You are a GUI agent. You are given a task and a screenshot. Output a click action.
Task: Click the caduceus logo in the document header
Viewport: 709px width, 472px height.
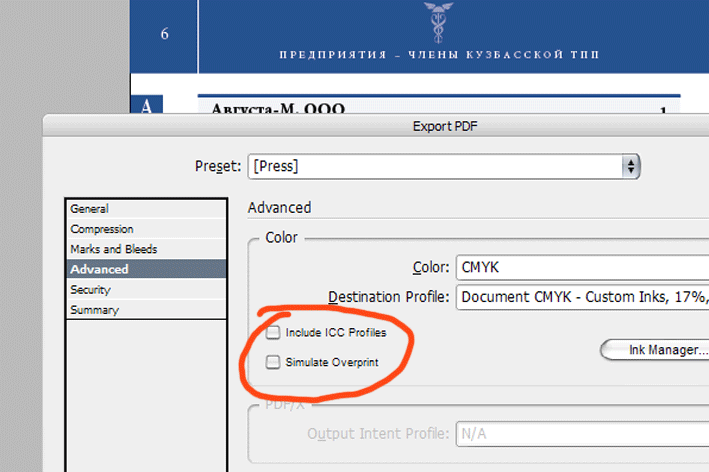pos(438,22)
